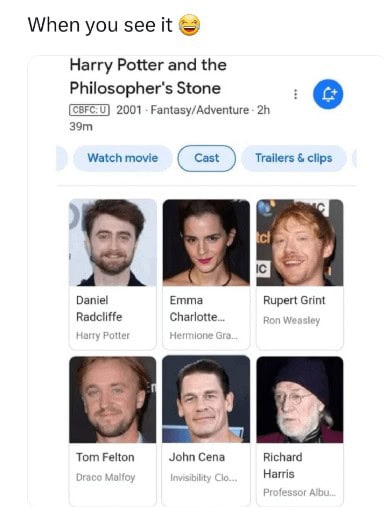
Task: Click the Harry Potter film title heading
Action: click(x=148, y=77)
